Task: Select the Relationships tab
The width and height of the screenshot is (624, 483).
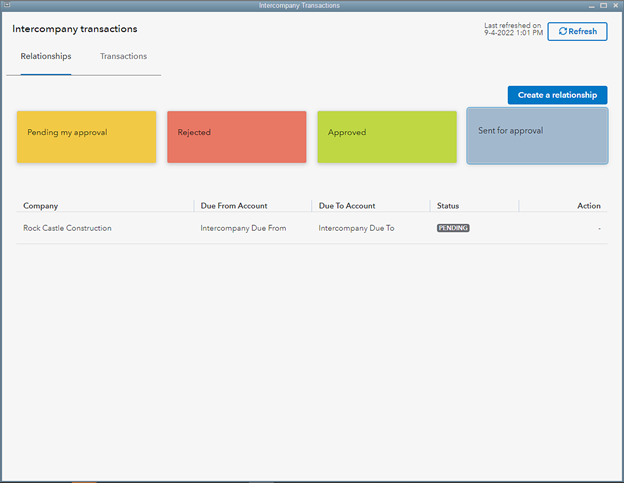Action: tap(46, 57)
